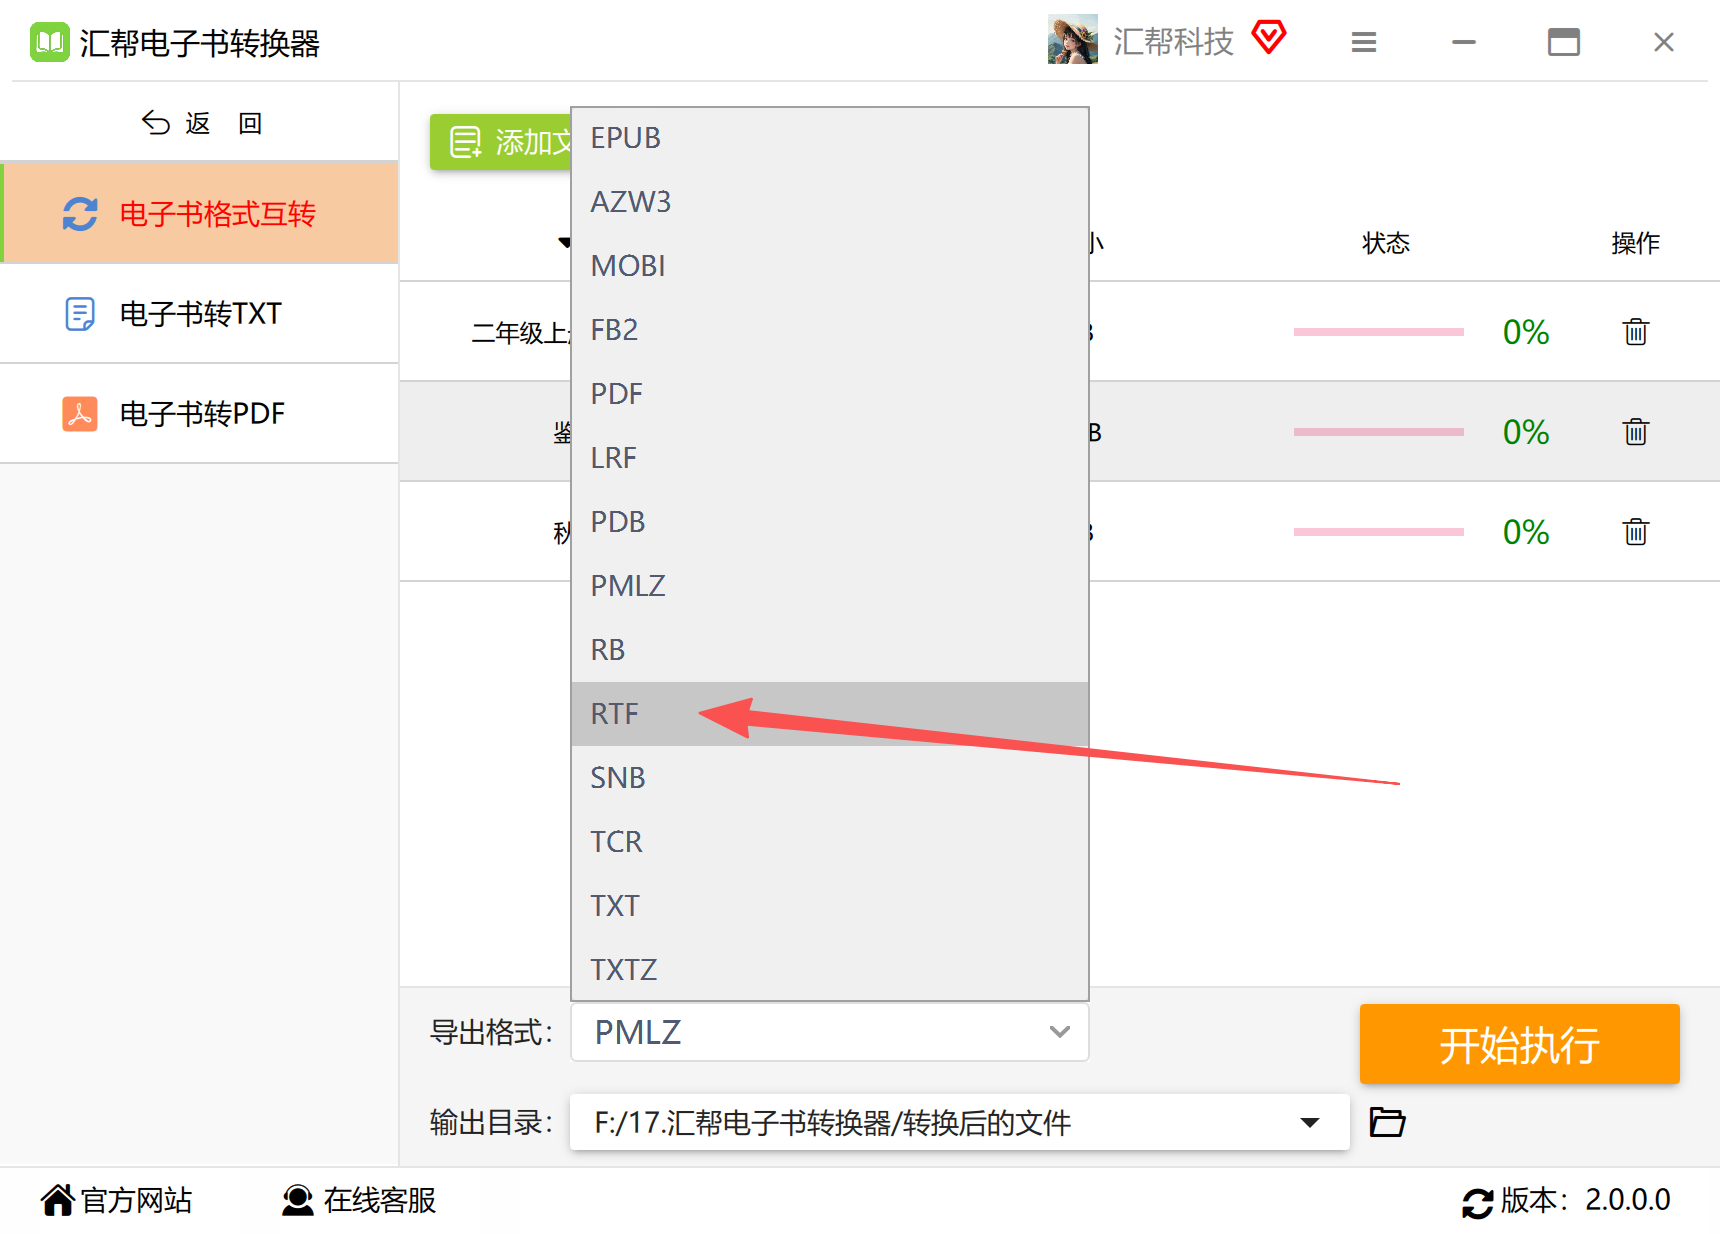Collapse the 导出格式 PMLZ dropdown
Viewport: 1720px width, 1234px height.
[x=829, y=1032]
